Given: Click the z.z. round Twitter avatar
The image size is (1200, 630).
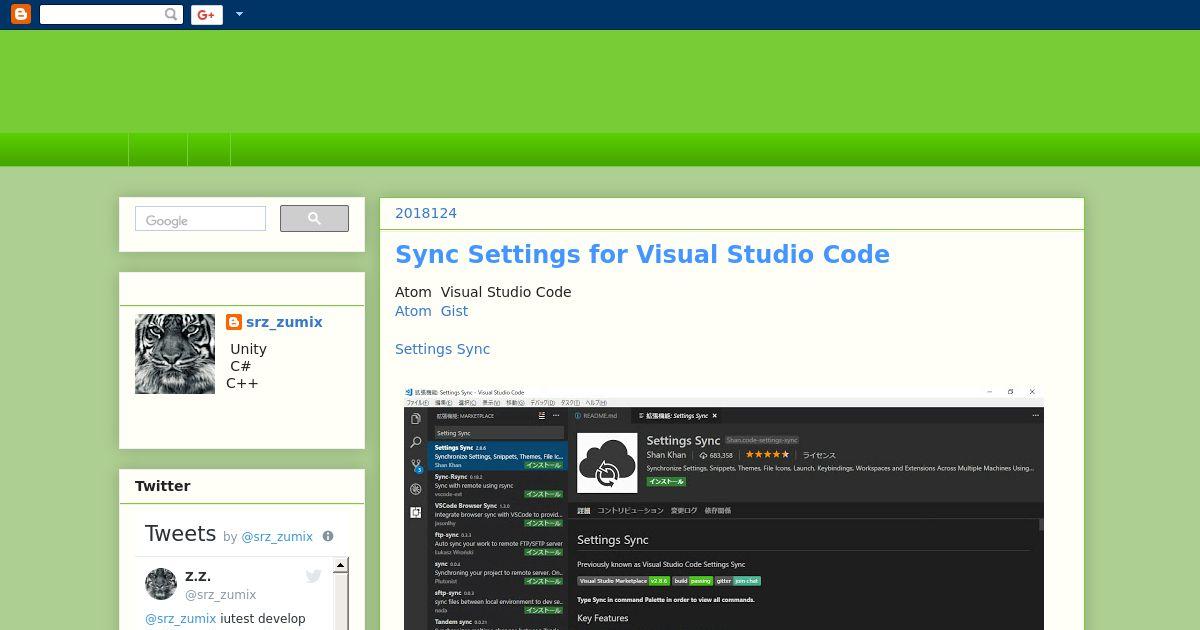Looking at the screenshot, I should point(161,584).
